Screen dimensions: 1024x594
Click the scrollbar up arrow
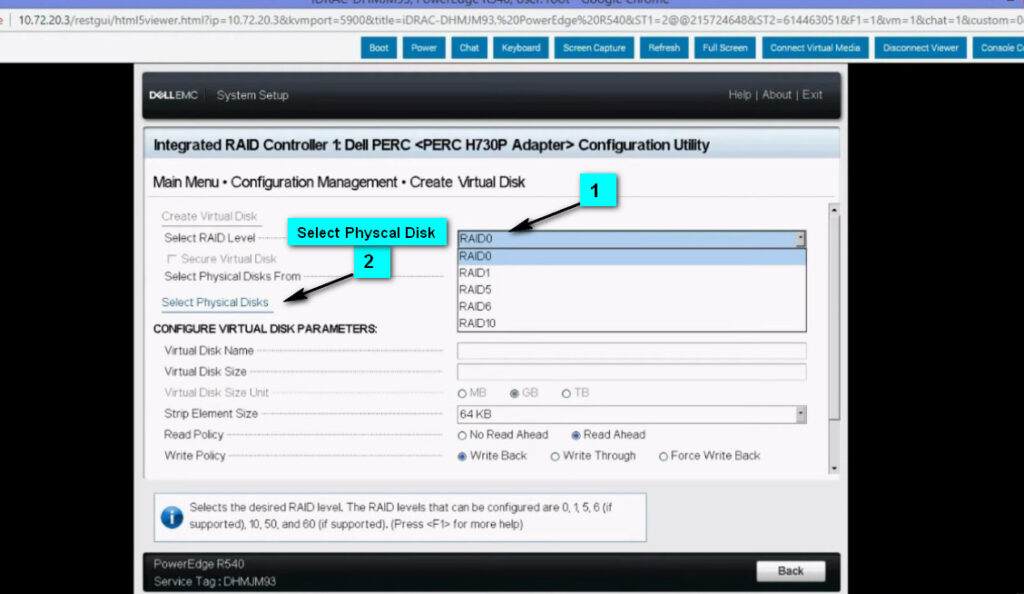(834, 210)
